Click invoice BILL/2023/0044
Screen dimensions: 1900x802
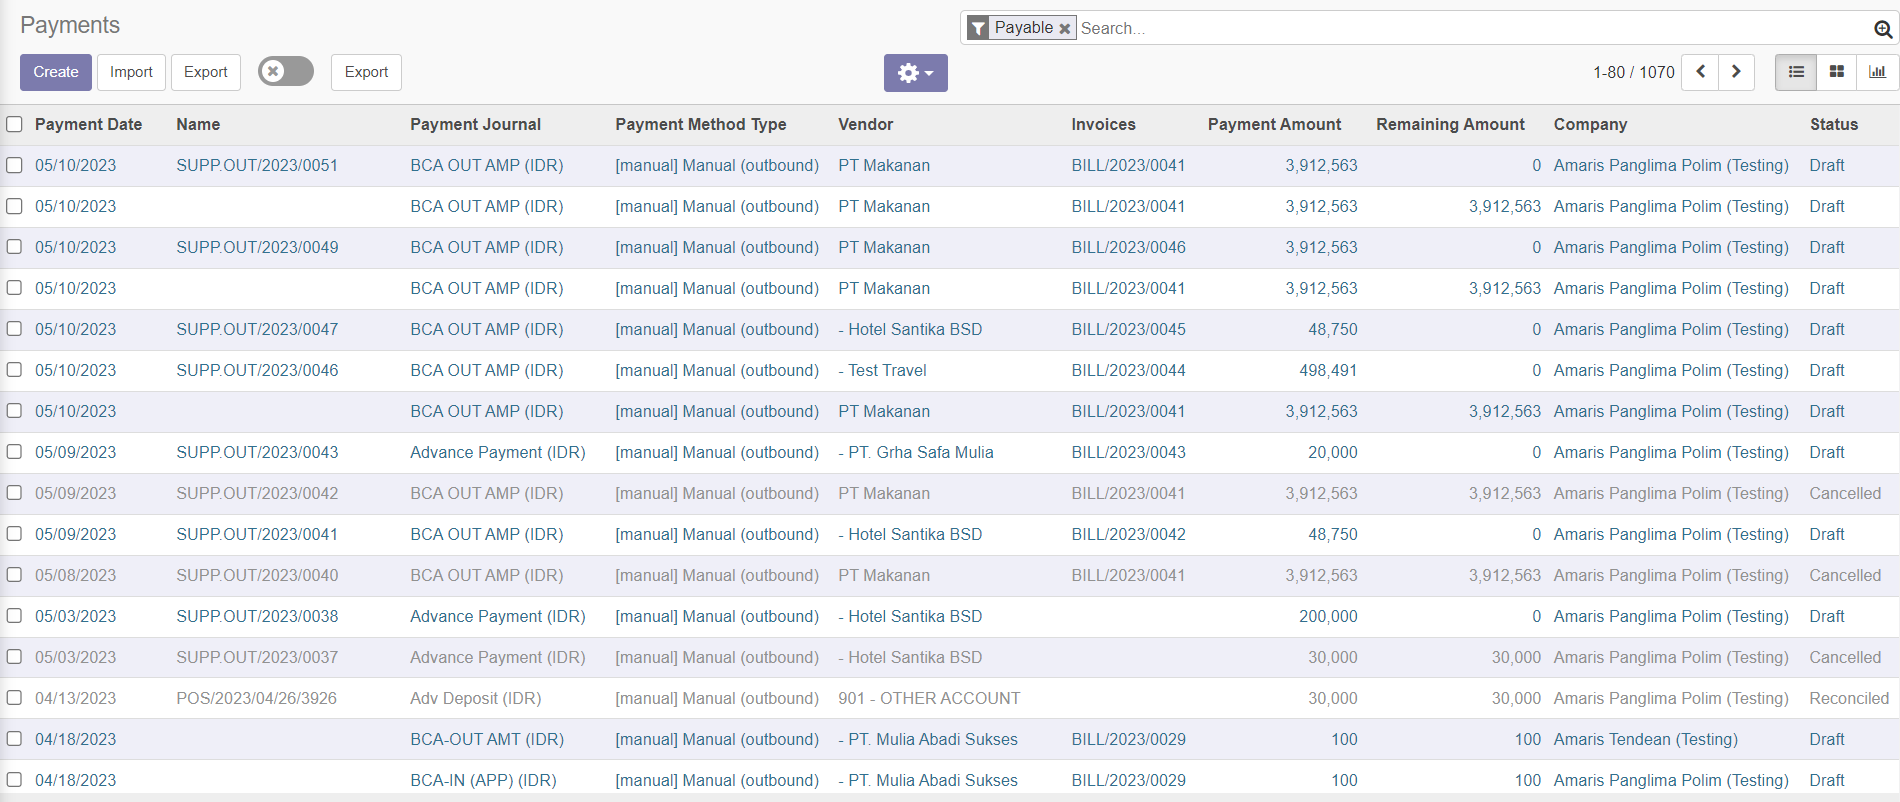click(x=1128, y=370)
